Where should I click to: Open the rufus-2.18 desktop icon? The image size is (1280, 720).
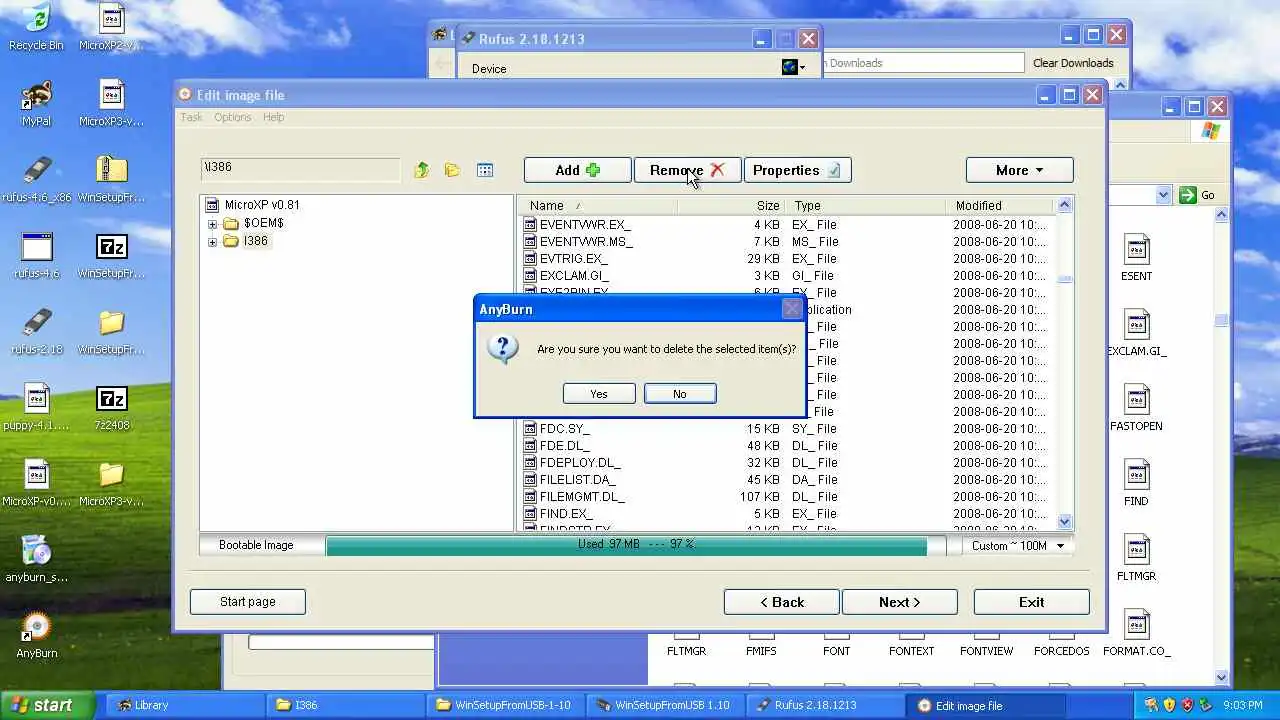click(x=36, y=331)
